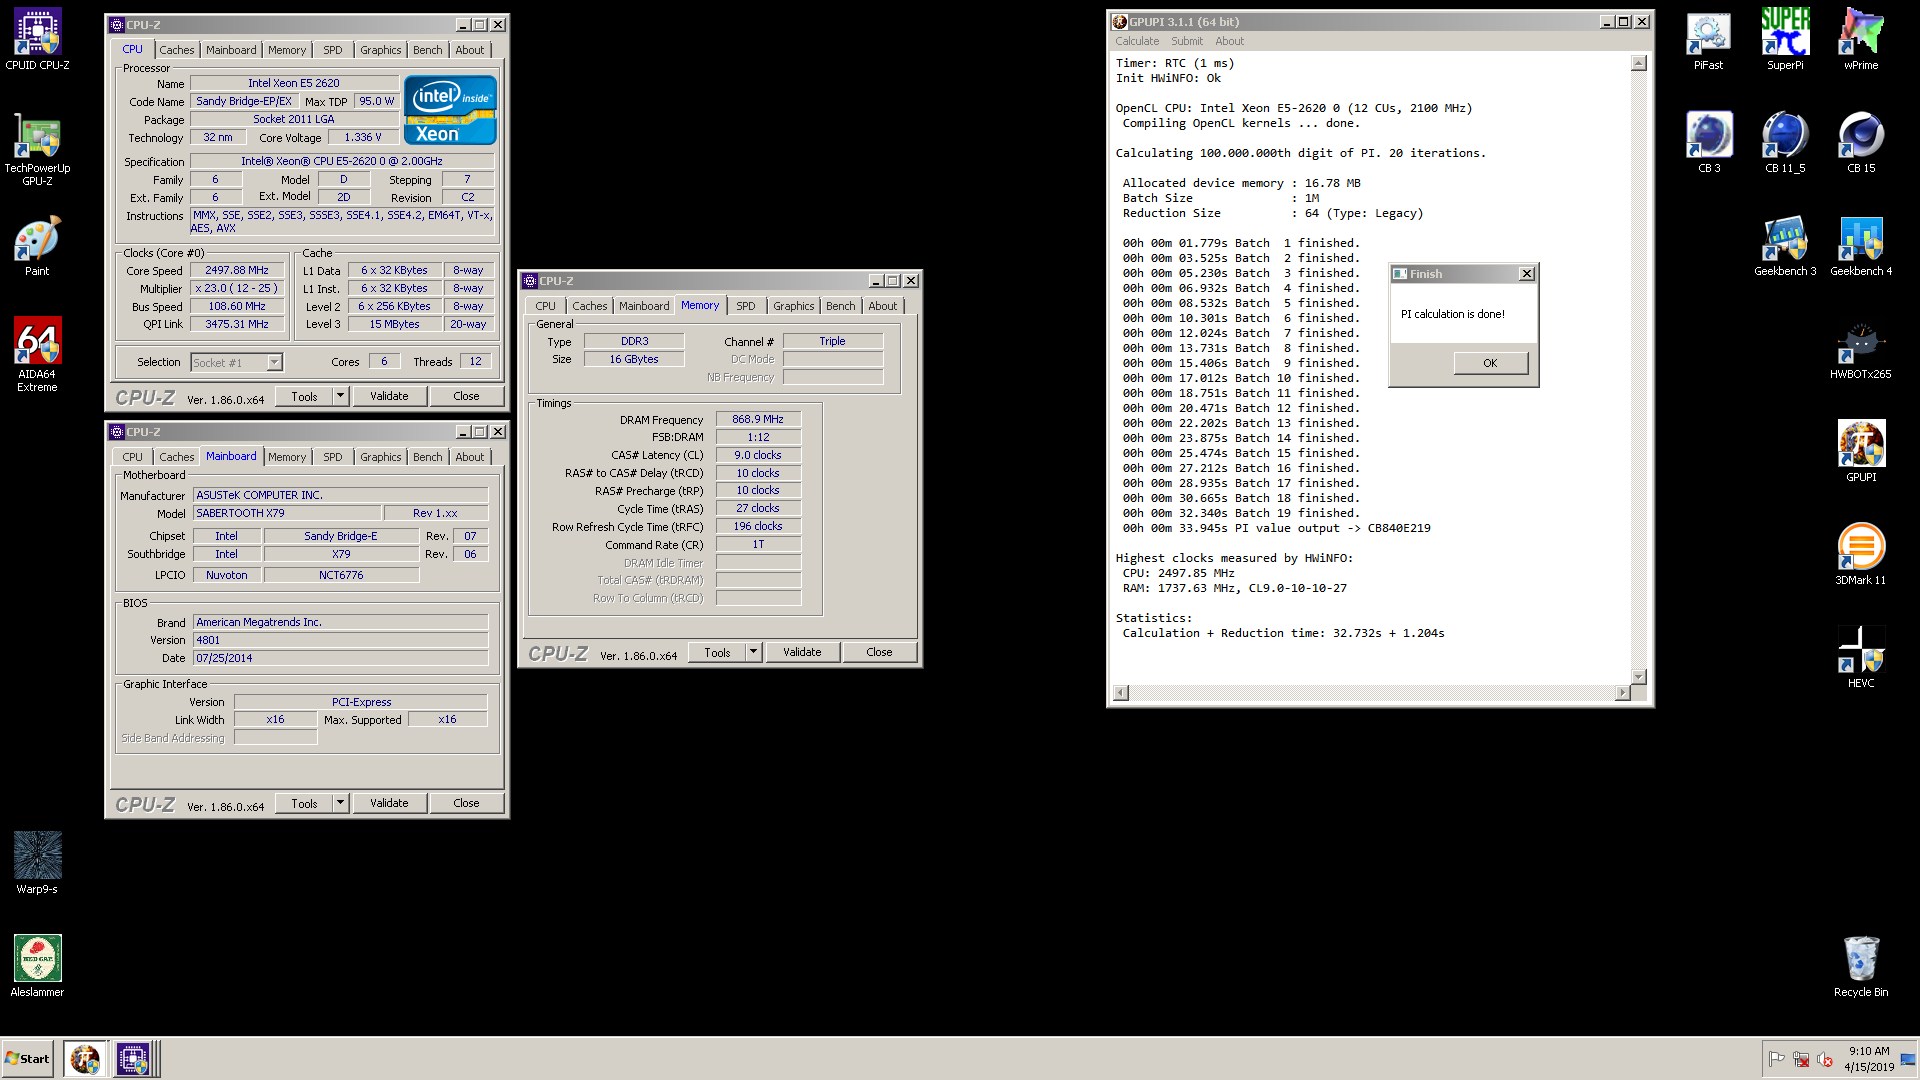Open PiFast desktop shortcut

[1708, 40]
